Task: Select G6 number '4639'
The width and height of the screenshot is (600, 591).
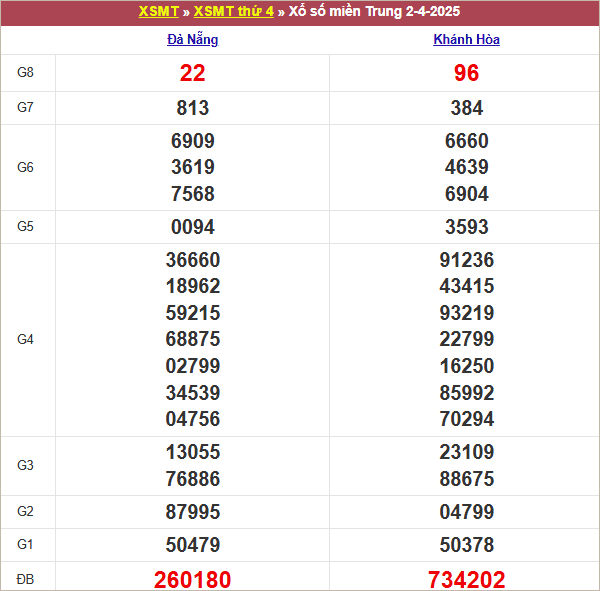Action: (x=466, y=167)
